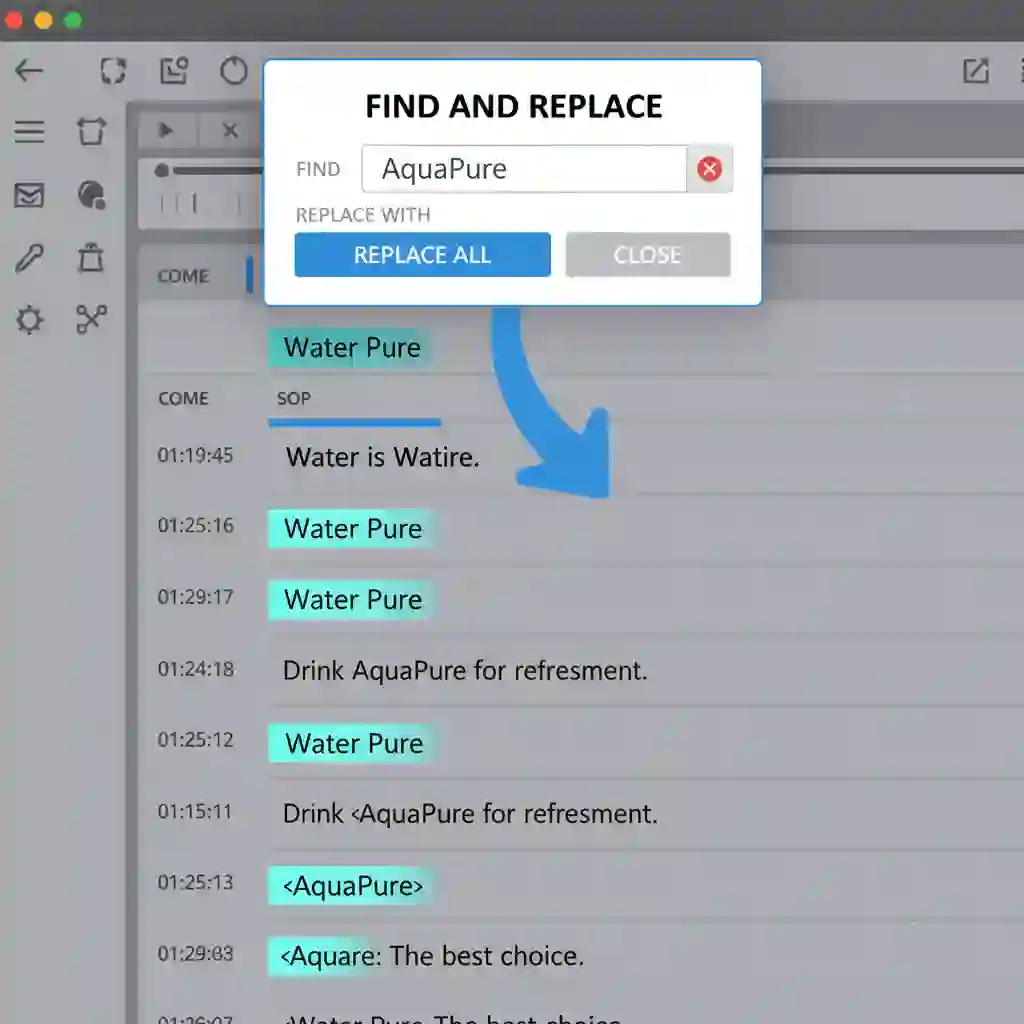
Task: Click the back arrow at top left
Action: (29, 71)
